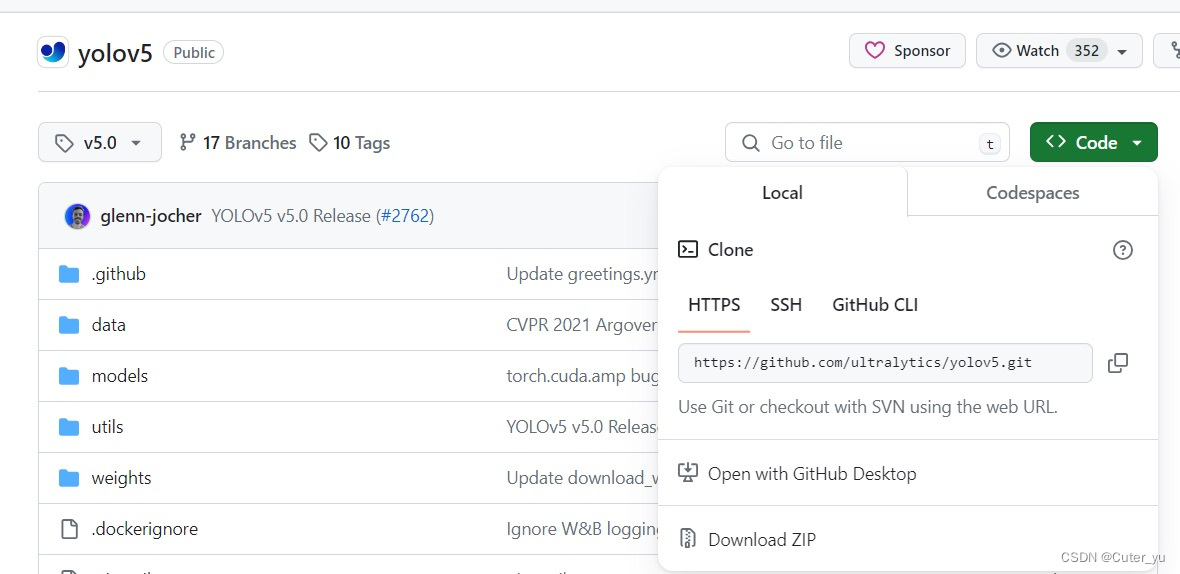Click the tag icon beside 10 Tags
The height and width of the screenshot is (574, 1180).
click(318, 142)
